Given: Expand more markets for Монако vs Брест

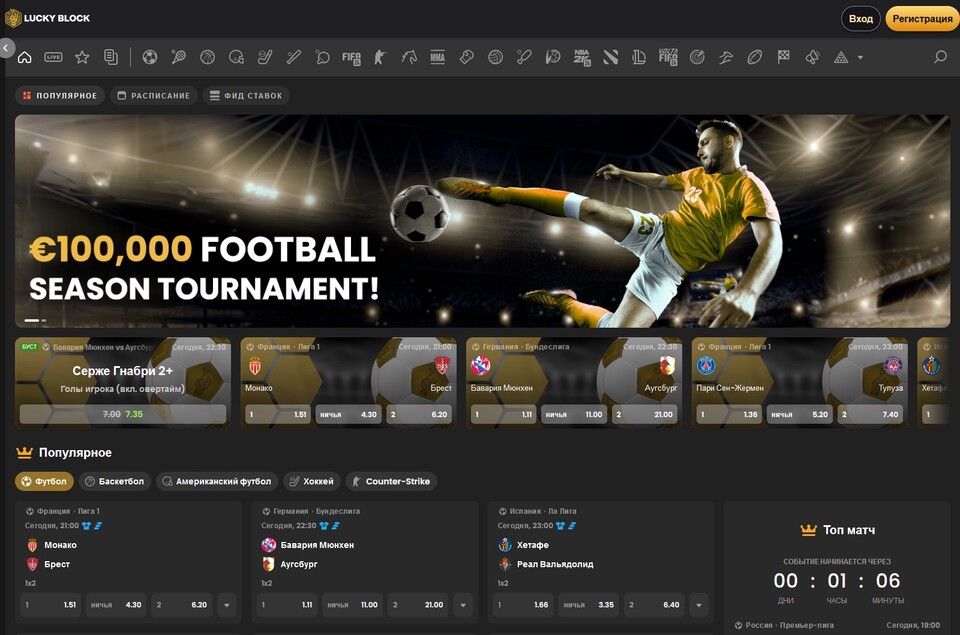Looking at the screenshot, I should click(x=227, y=605).
